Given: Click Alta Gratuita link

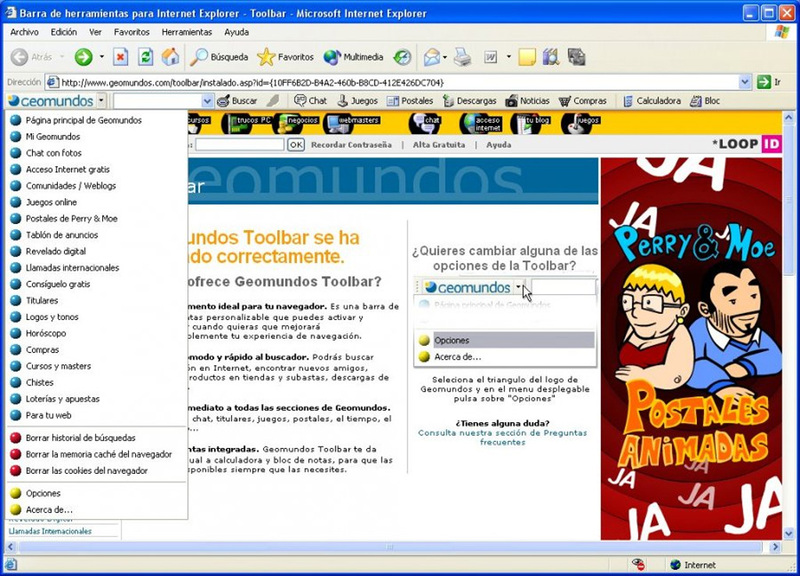Looking at the screenshot, I should 439,145.
